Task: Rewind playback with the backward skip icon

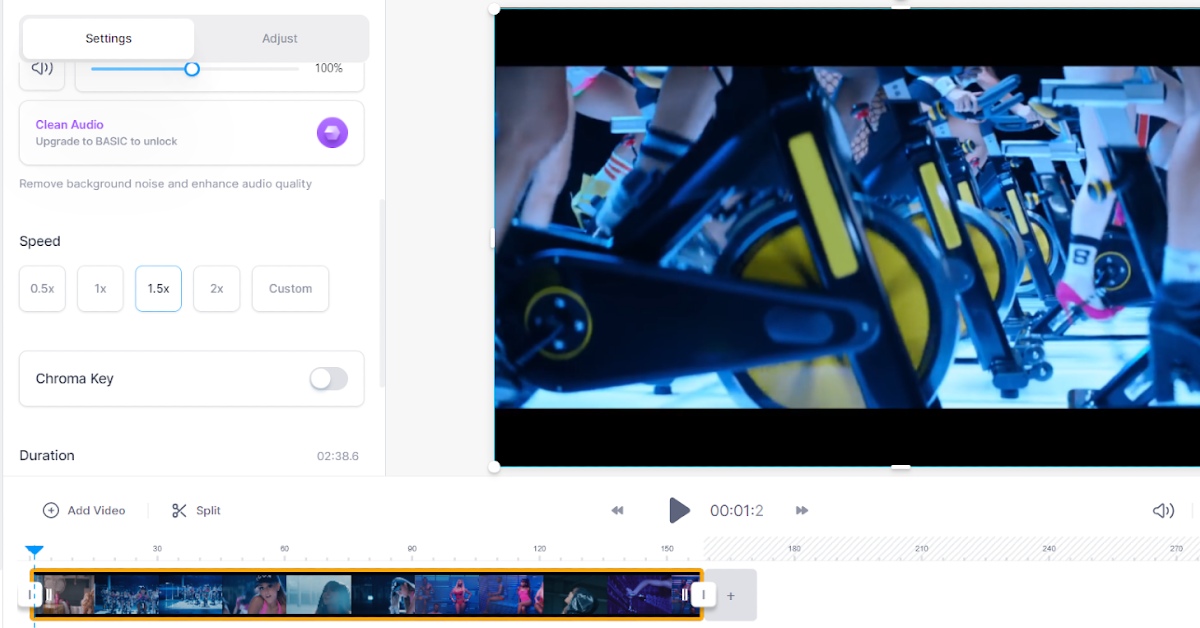Action: pyautogui.click(x=617, y=510)
